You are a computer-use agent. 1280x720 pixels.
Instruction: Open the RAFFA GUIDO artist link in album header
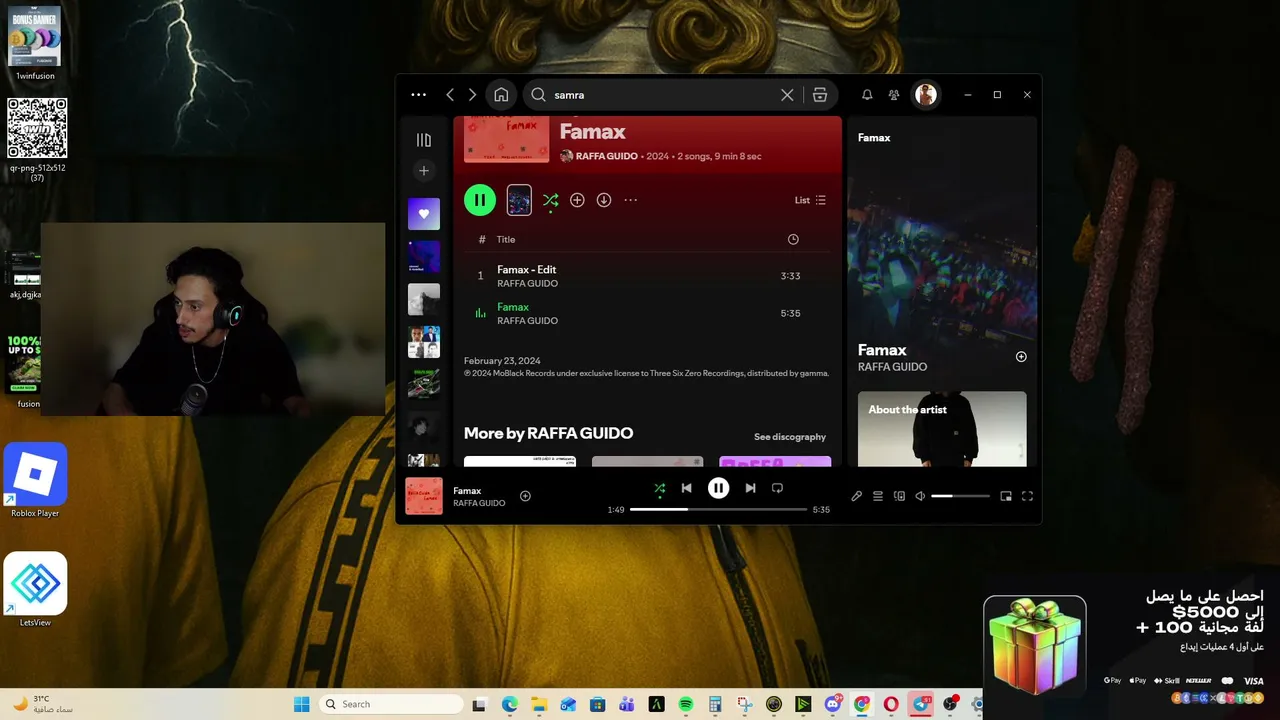[606, 156]
